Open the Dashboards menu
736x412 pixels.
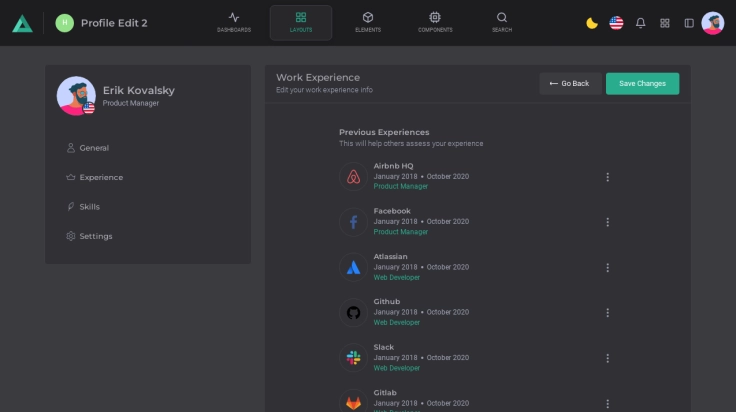pos(234,22)
